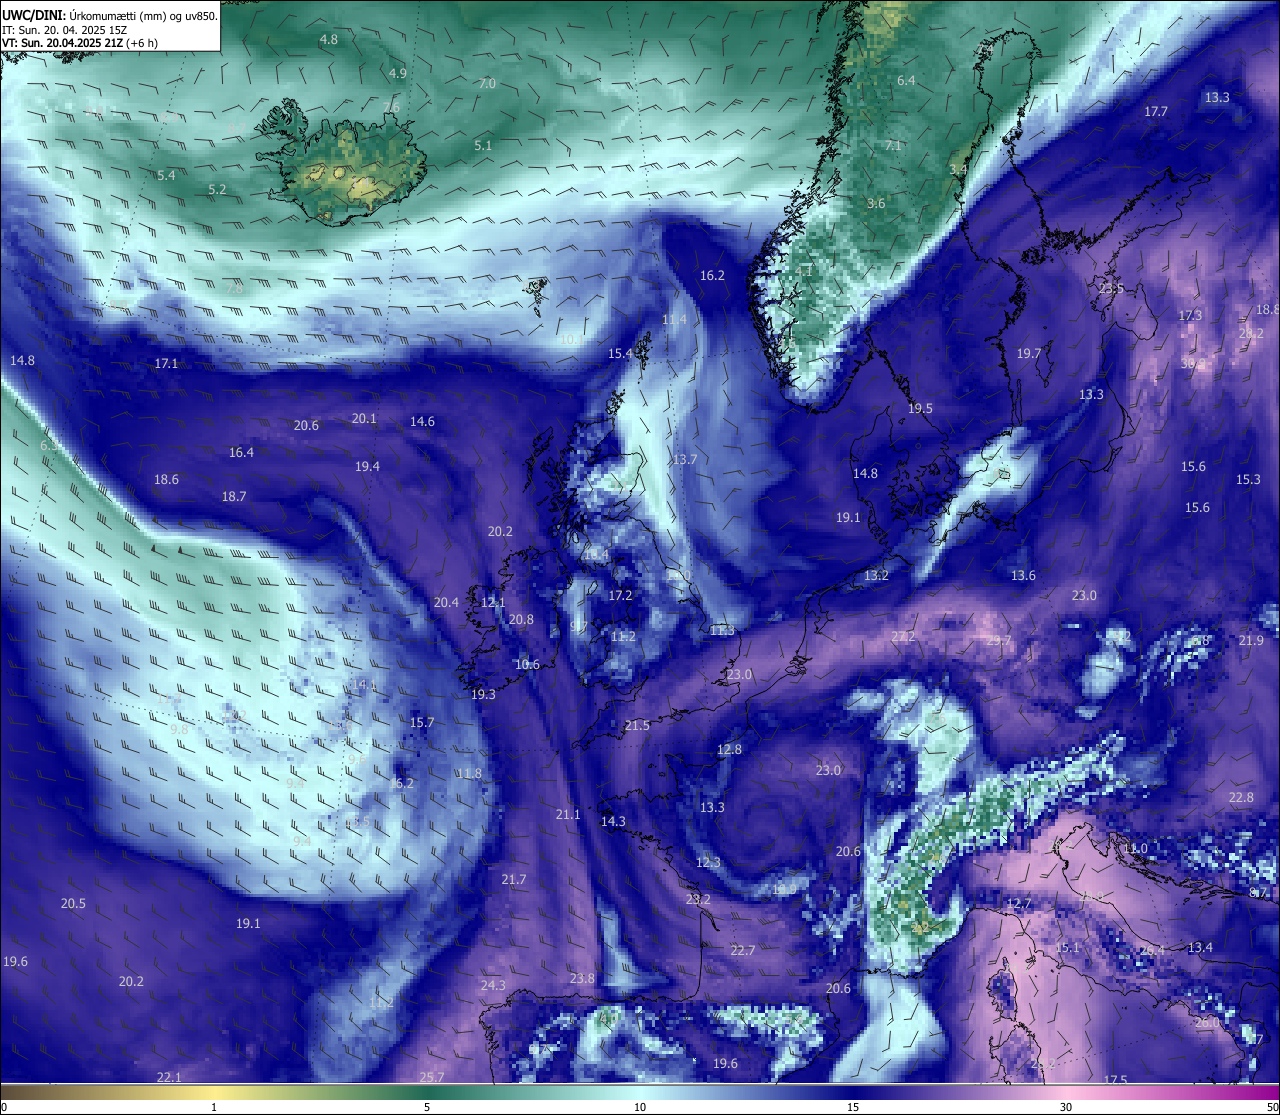Click the 17.1 map value
The image size is (1280, 1115).
(x=166, y=363)
